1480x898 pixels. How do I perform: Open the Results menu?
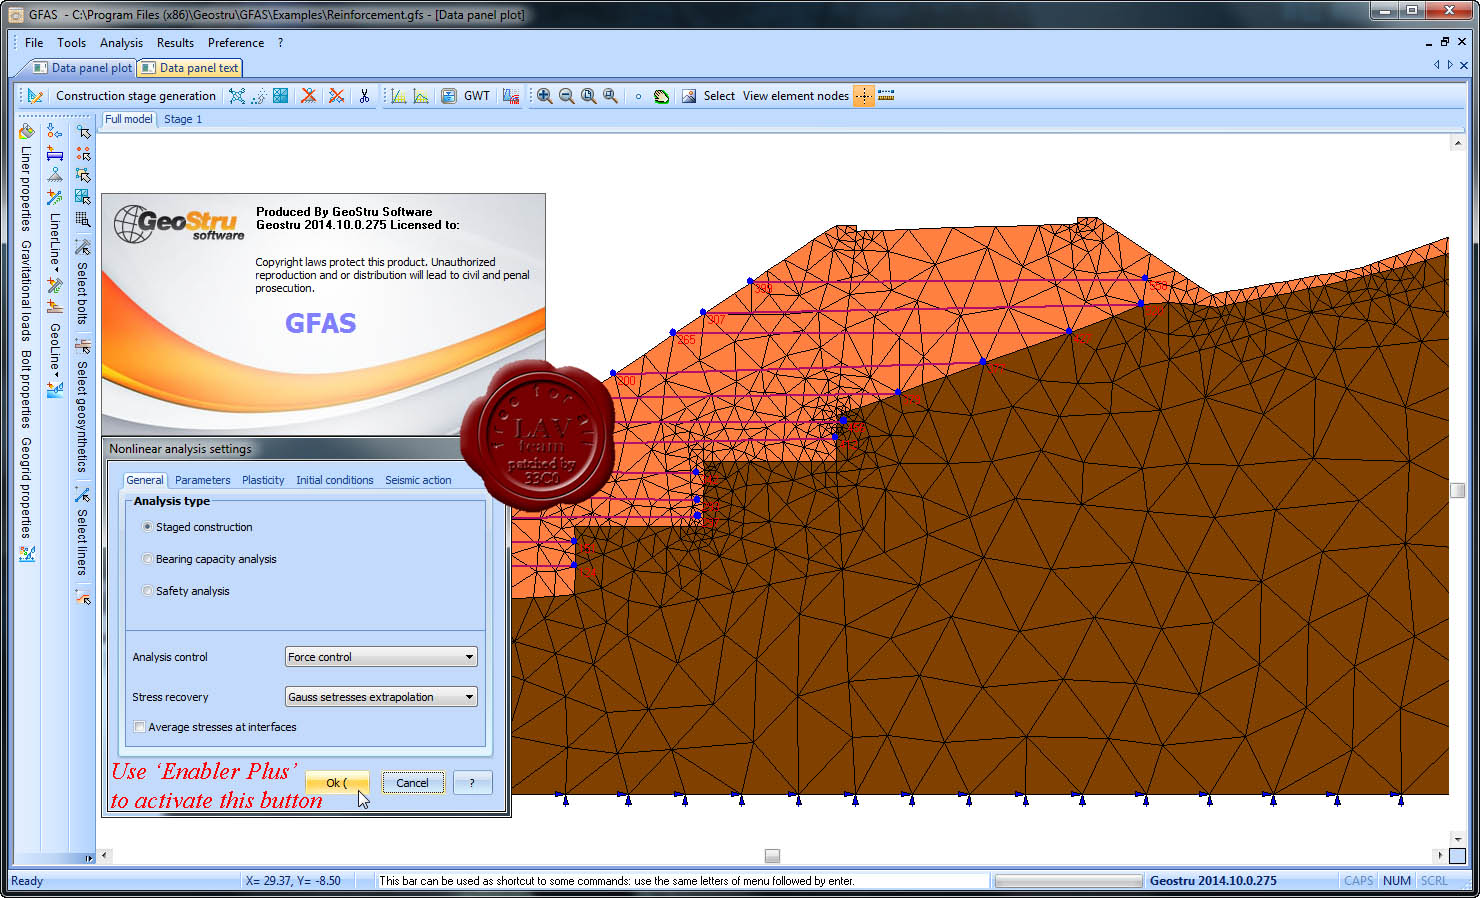pos(175,43)
